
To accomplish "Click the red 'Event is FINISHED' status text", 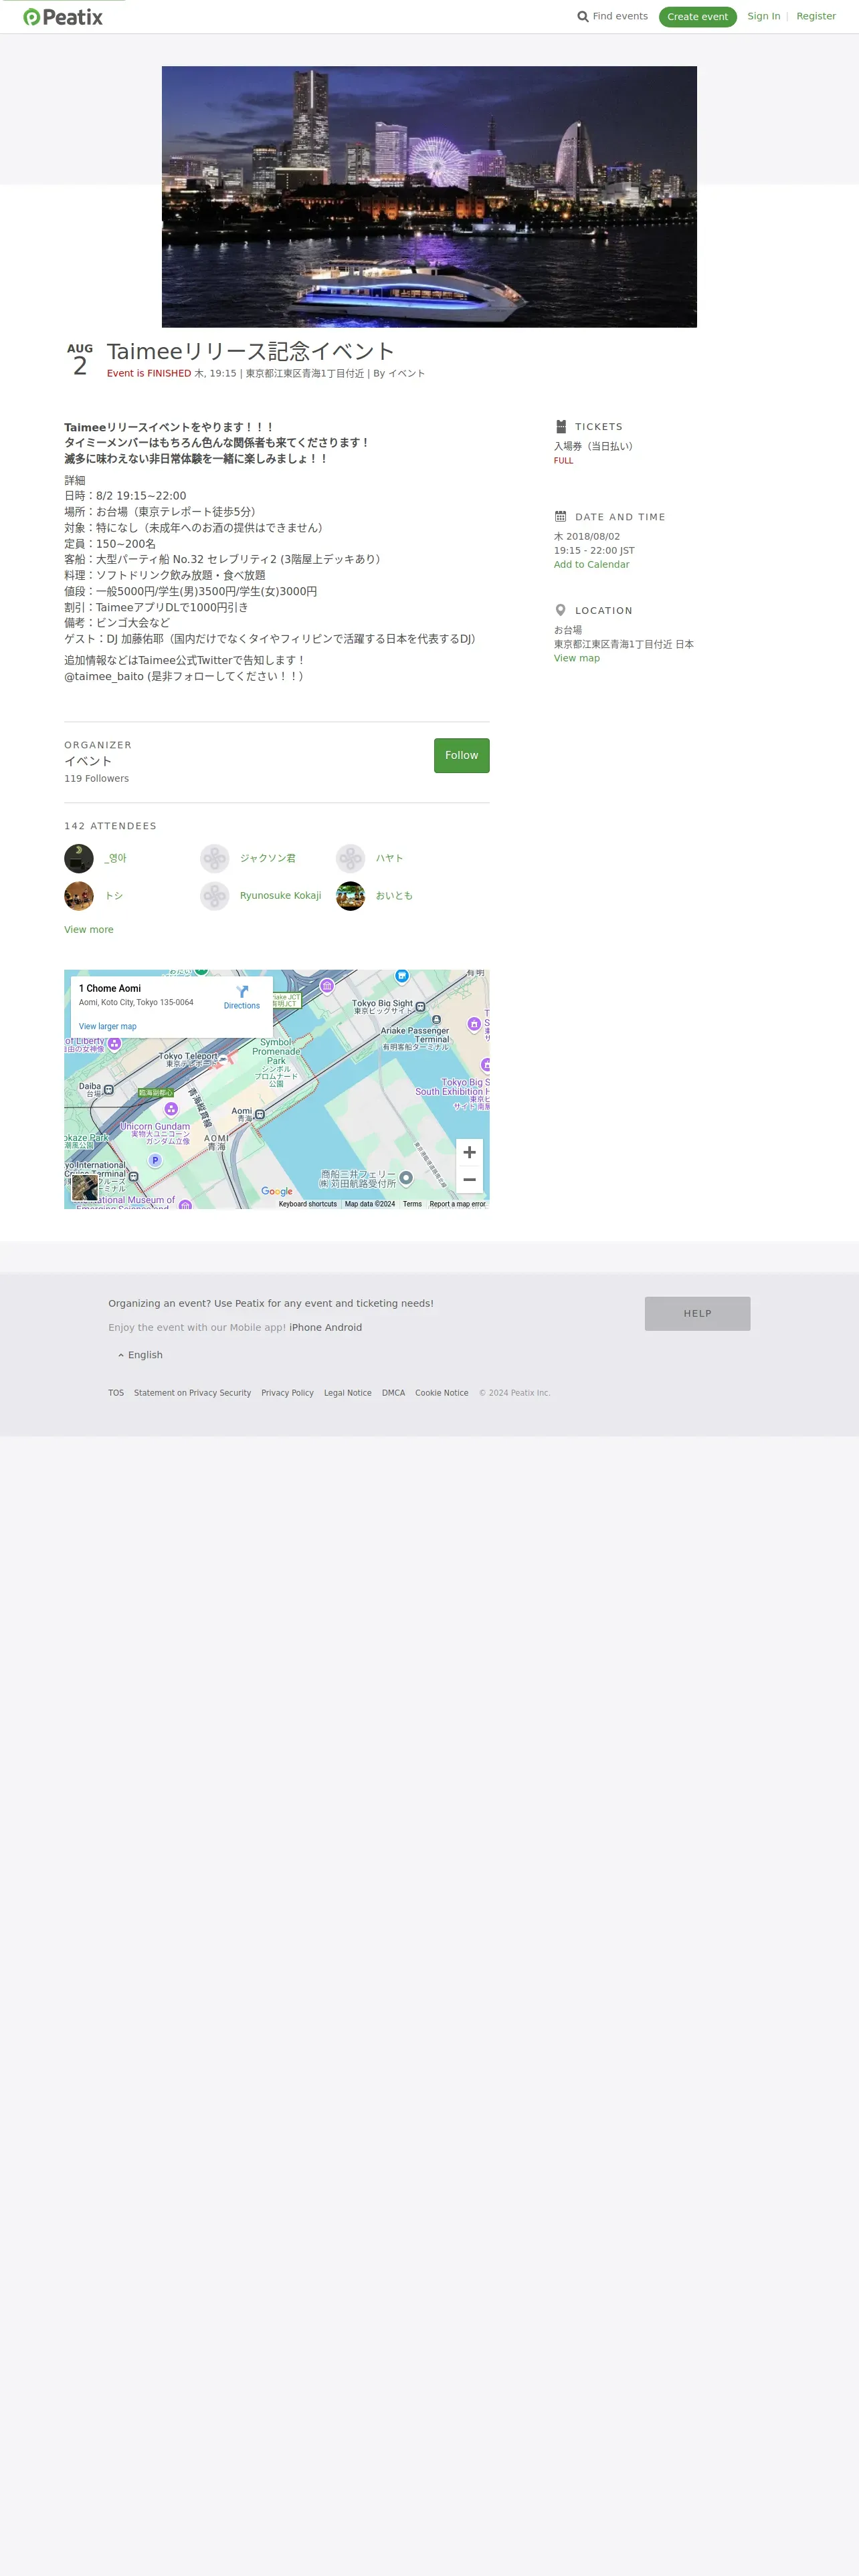I will pos(149,373).
